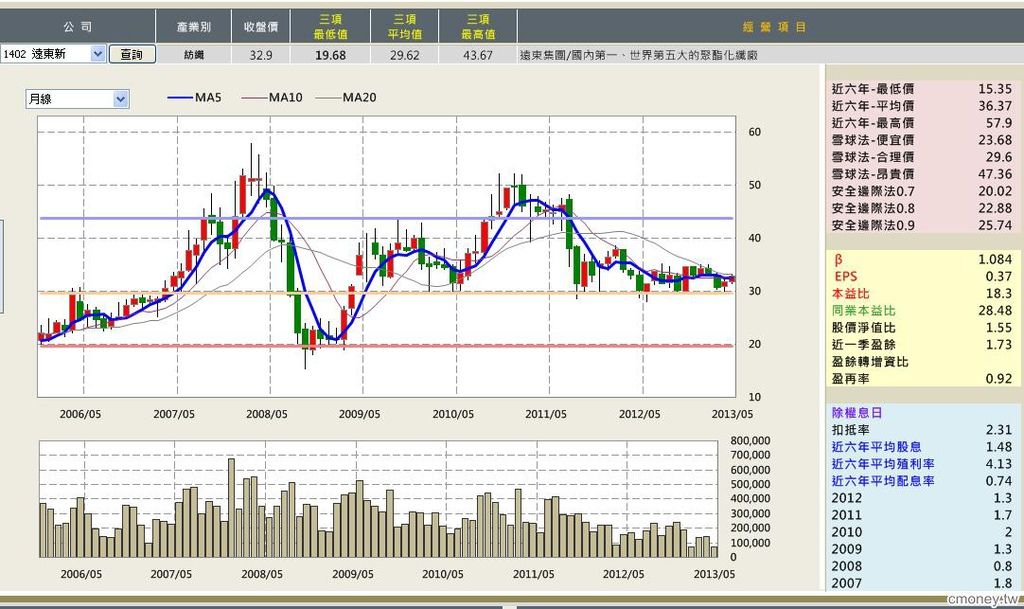Click the average value 29.62
The height and width of the screenshot is (609, 1024).
tap(404, 55)
